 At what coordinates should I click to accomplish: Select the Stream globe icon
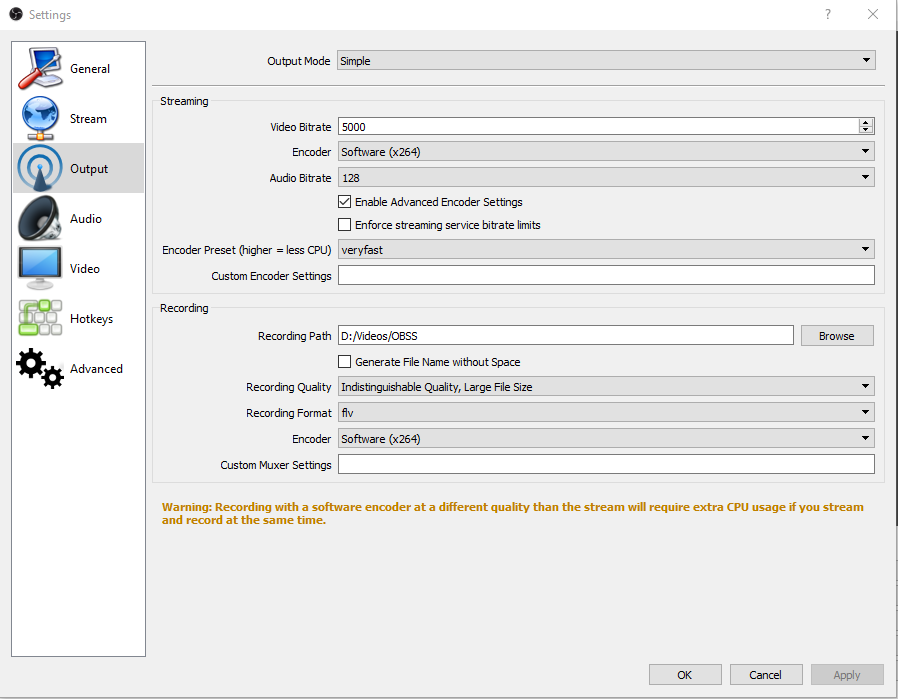coord(40,119)
